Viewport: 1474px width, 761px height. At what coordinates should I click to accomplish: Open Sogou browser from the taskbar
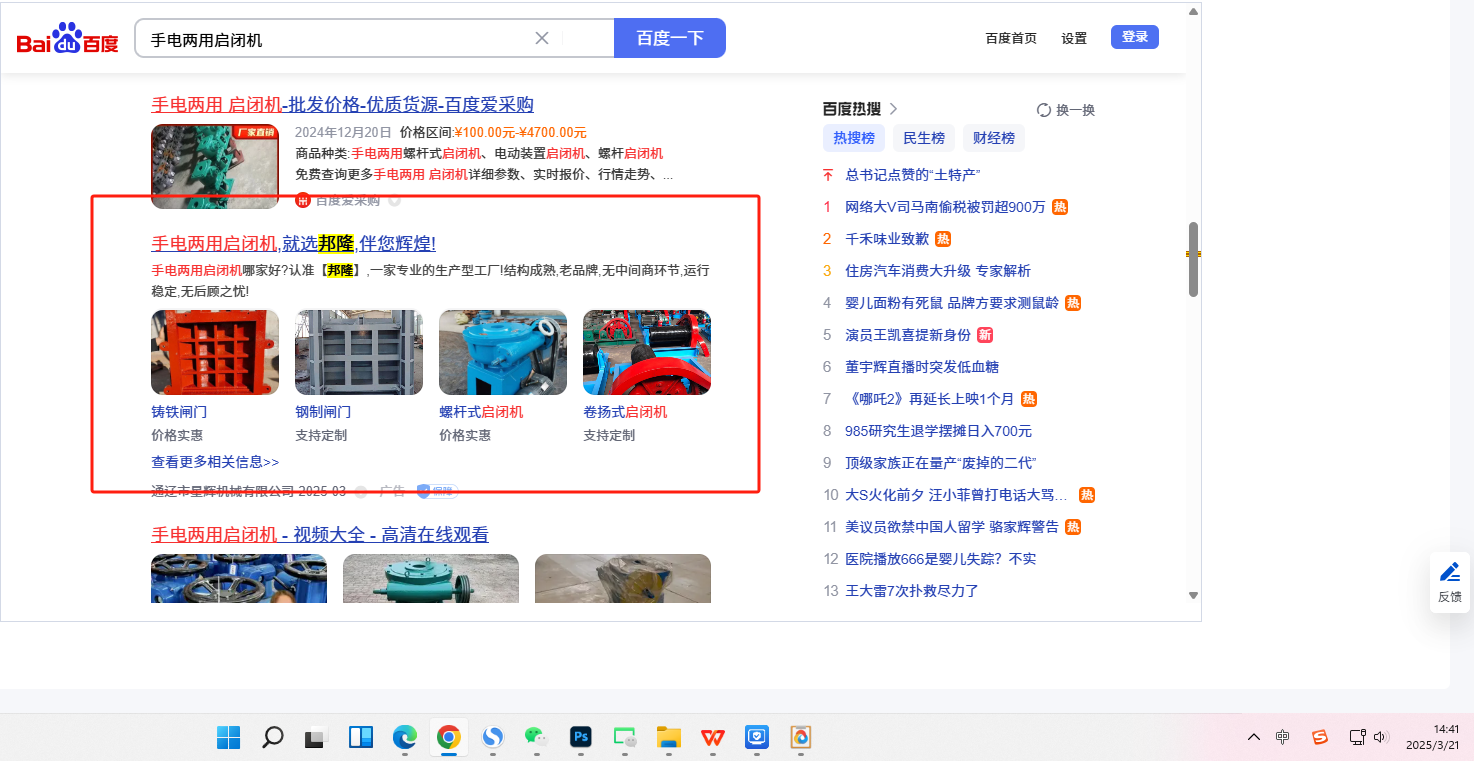(492, 738)
